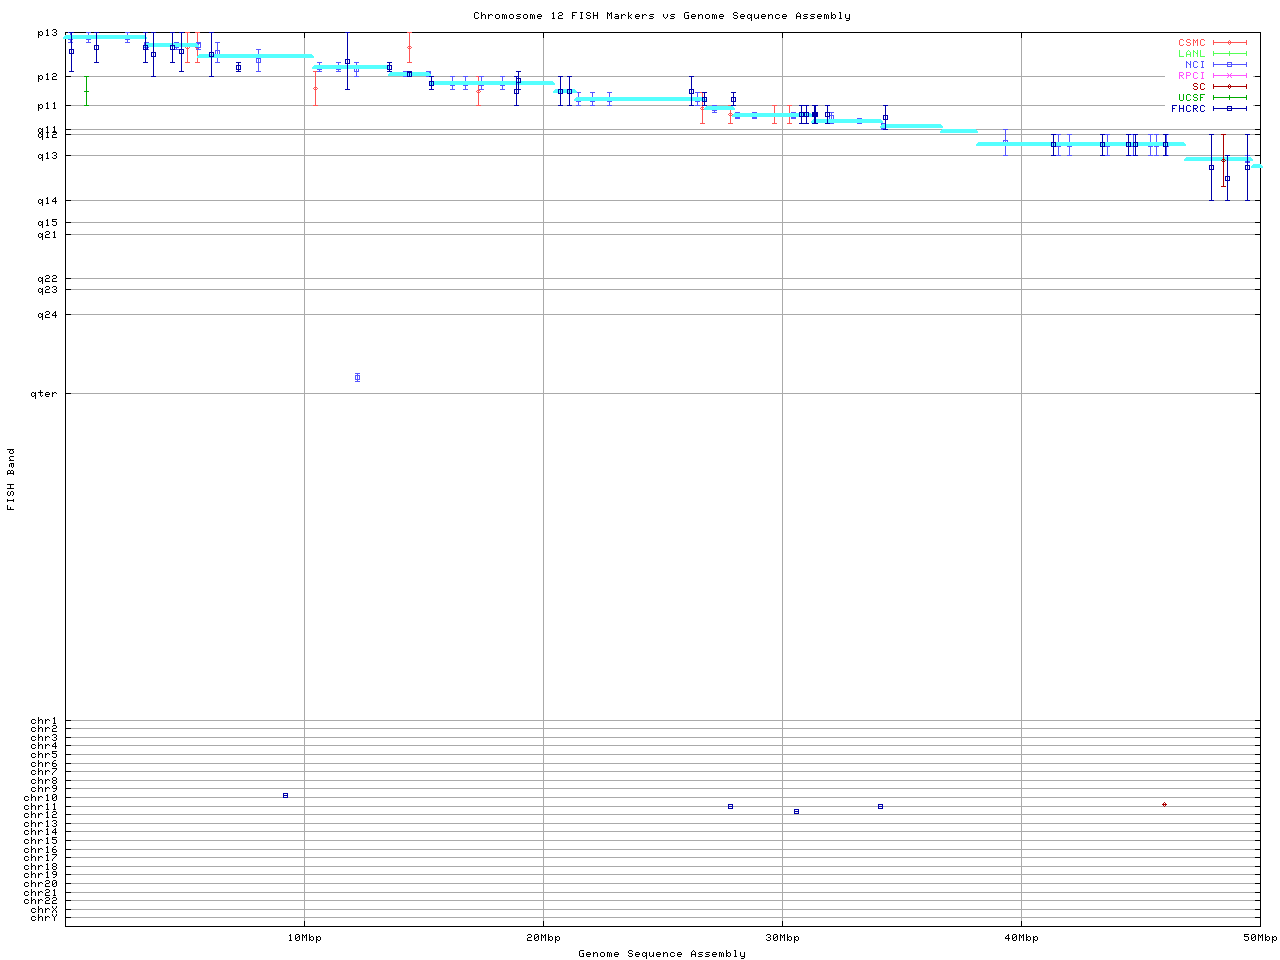Image resolution: width=1280 pixels, height=960 pixels.
Task: Click the isolated black marker near qter
Action: 357,377
